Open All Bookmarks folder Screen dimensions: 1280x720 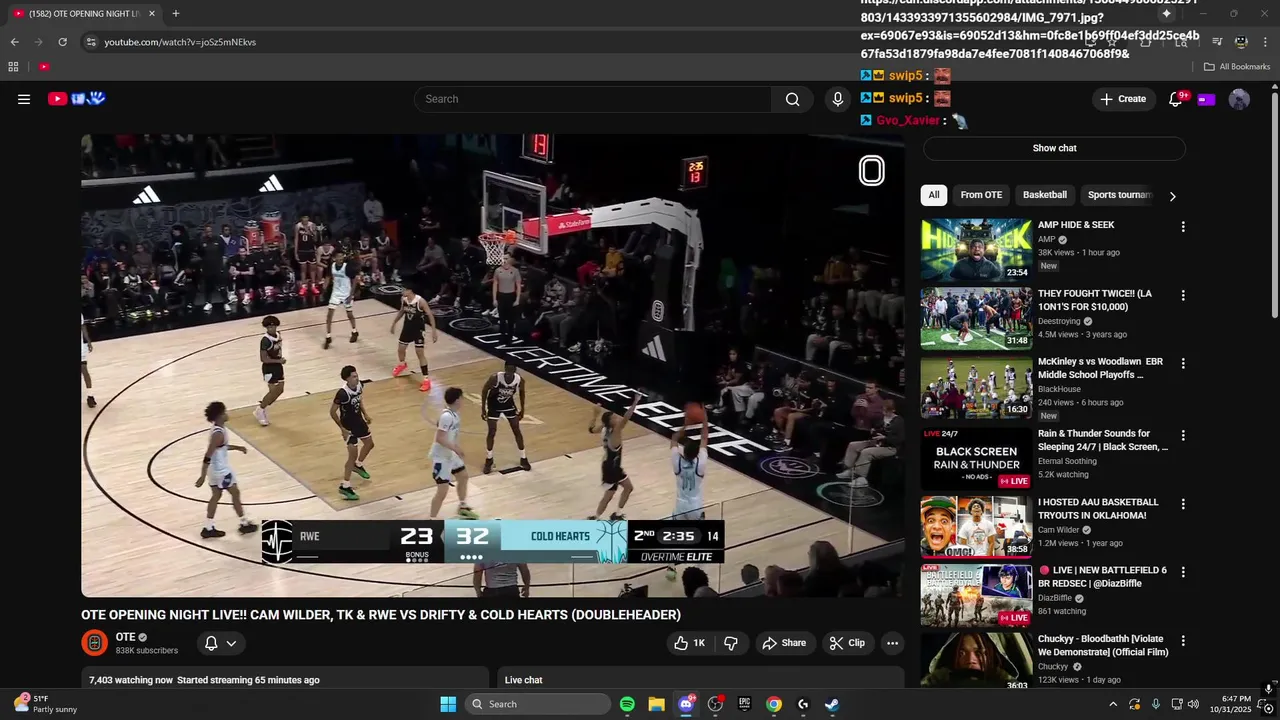1237,67
